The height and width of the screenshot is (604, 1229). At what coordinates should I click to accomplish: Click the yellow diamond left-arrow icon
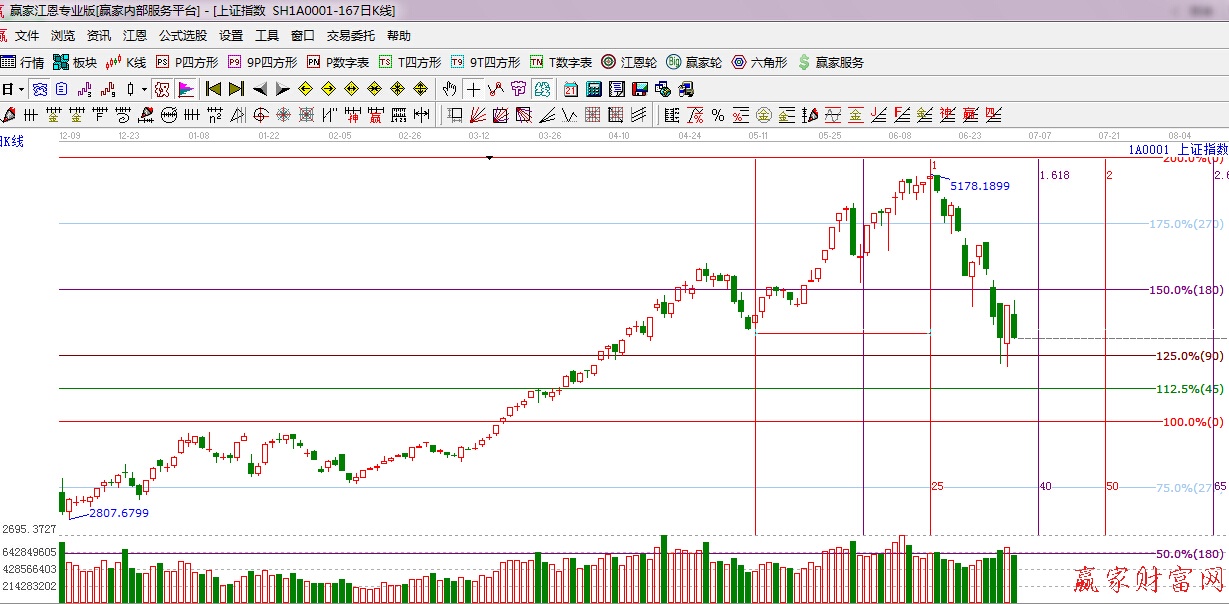pos(306,89)
